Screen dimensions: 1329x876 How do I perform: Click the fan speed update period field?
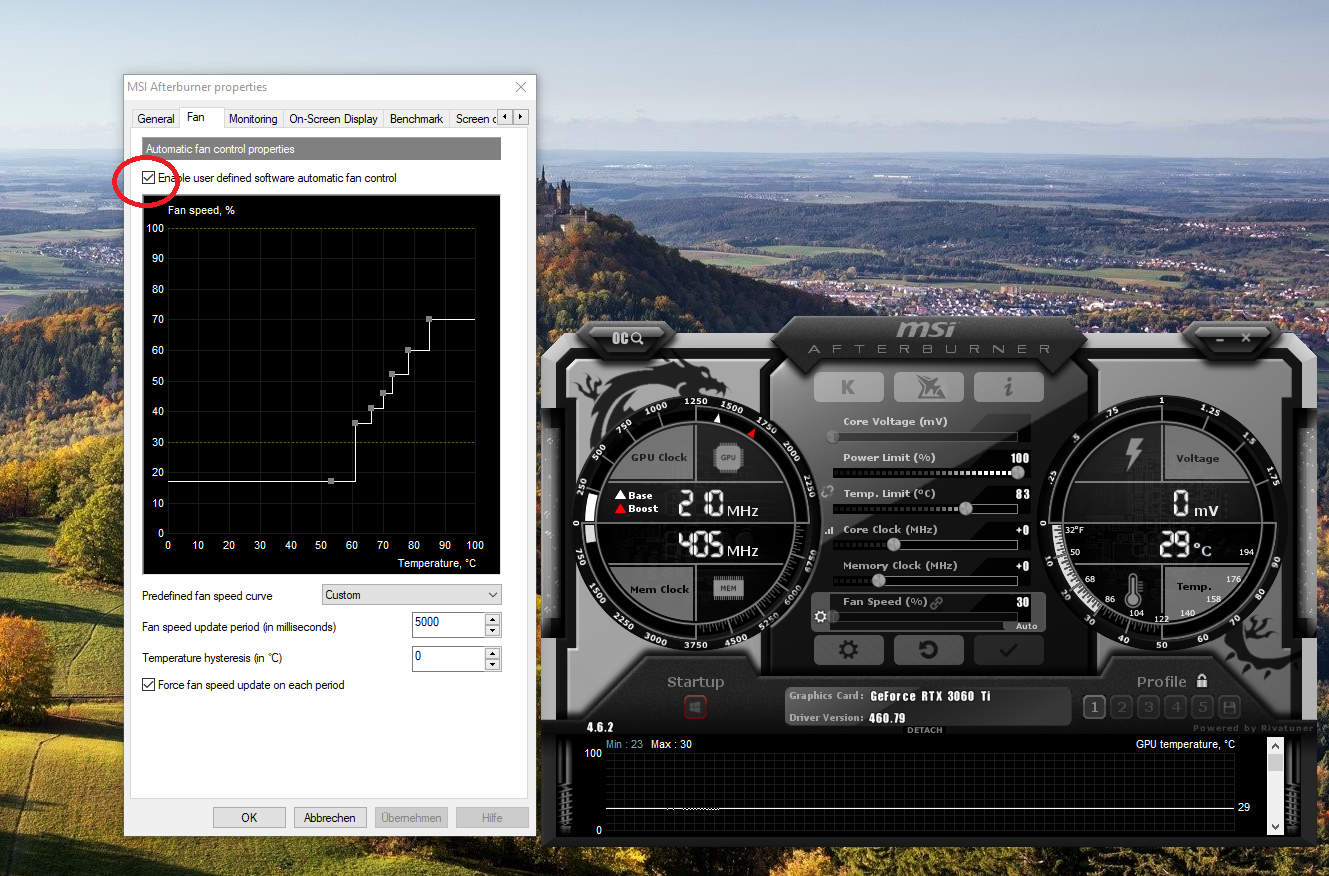click(448, 625)
